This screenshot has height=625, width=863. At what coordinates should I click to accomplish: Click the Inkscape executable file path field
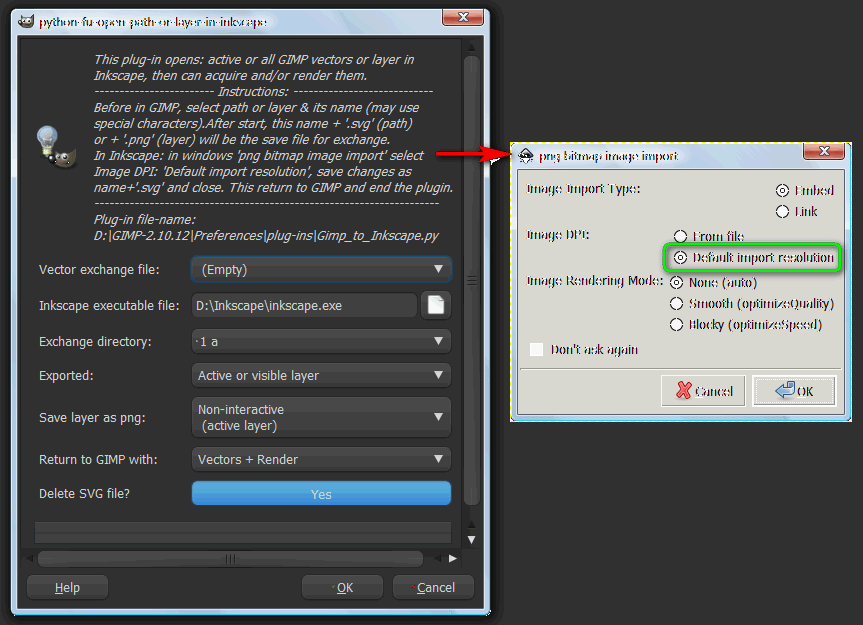point(304,305)
